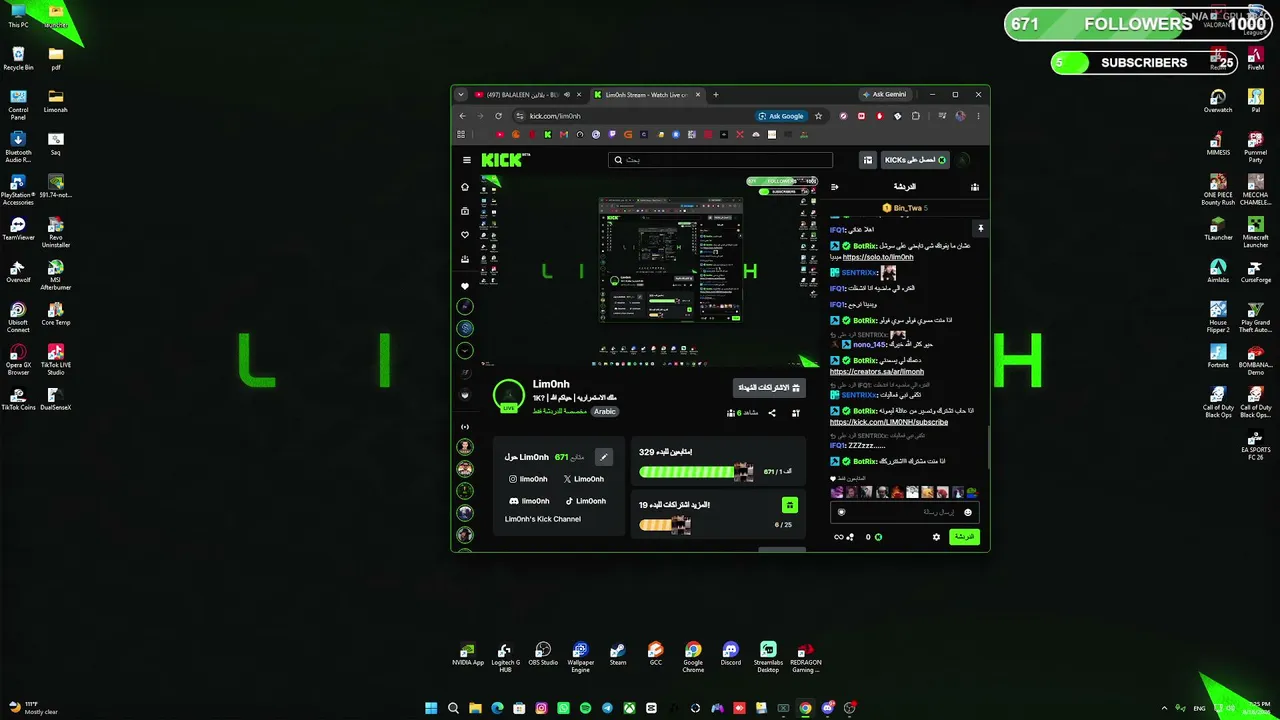Open TikTok LIVE Studio desktop icon
This screenshot has height=720, width=1280.
(56, 358)
